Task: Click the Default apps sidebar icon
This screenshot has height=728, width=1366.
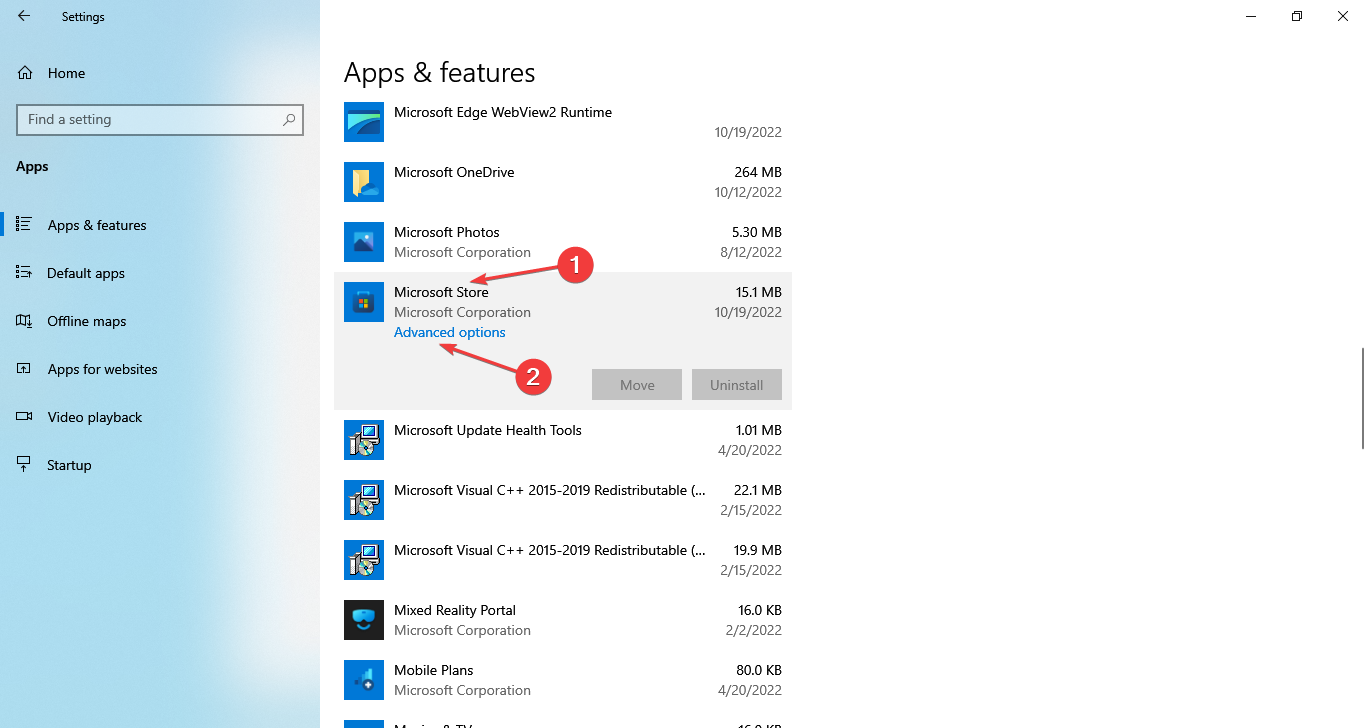Action: coord(25,273)
